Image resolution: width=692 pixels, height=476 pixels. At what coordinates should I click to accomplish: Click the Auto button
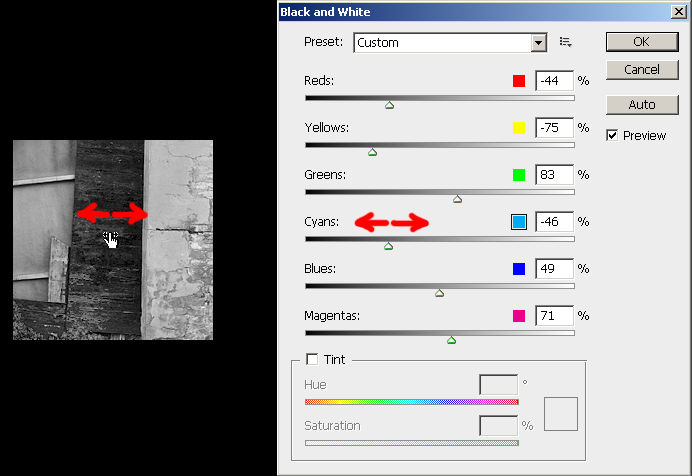tap(642, 105)
